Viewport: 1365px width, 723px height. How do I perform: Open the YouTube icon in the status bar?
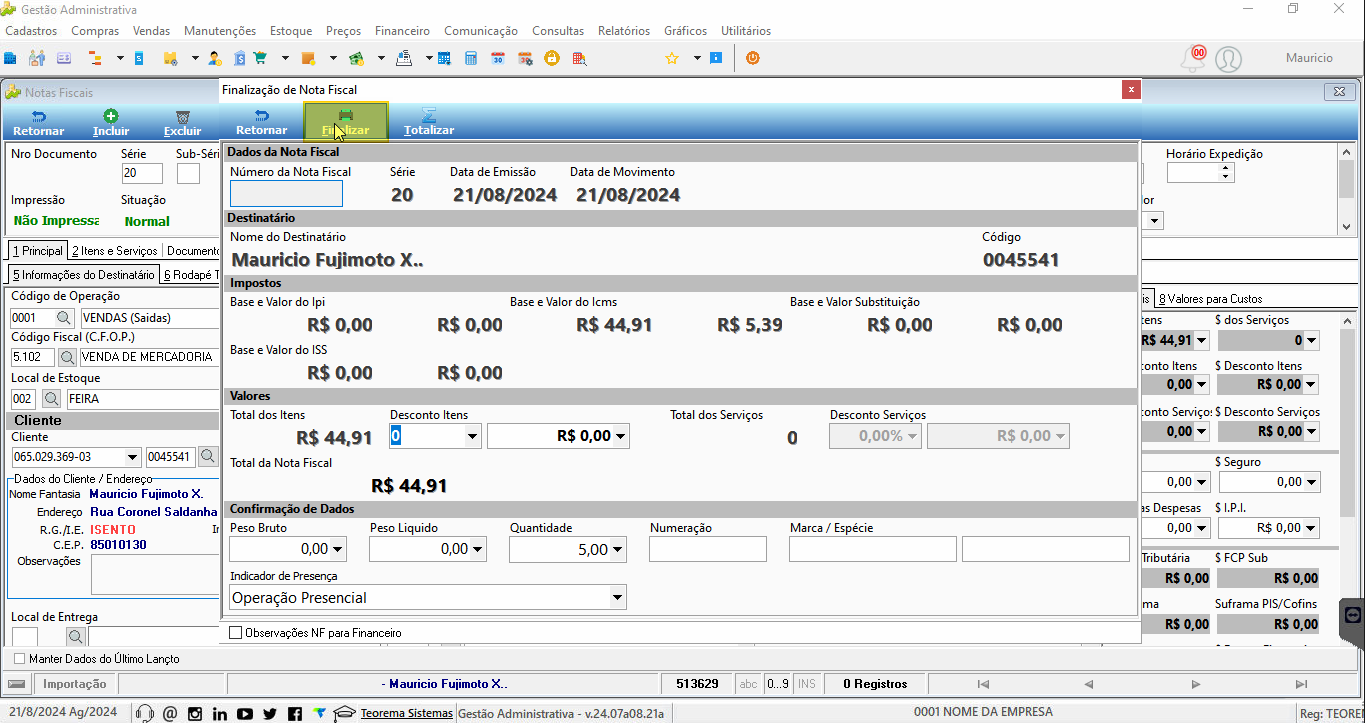[245, 713]
